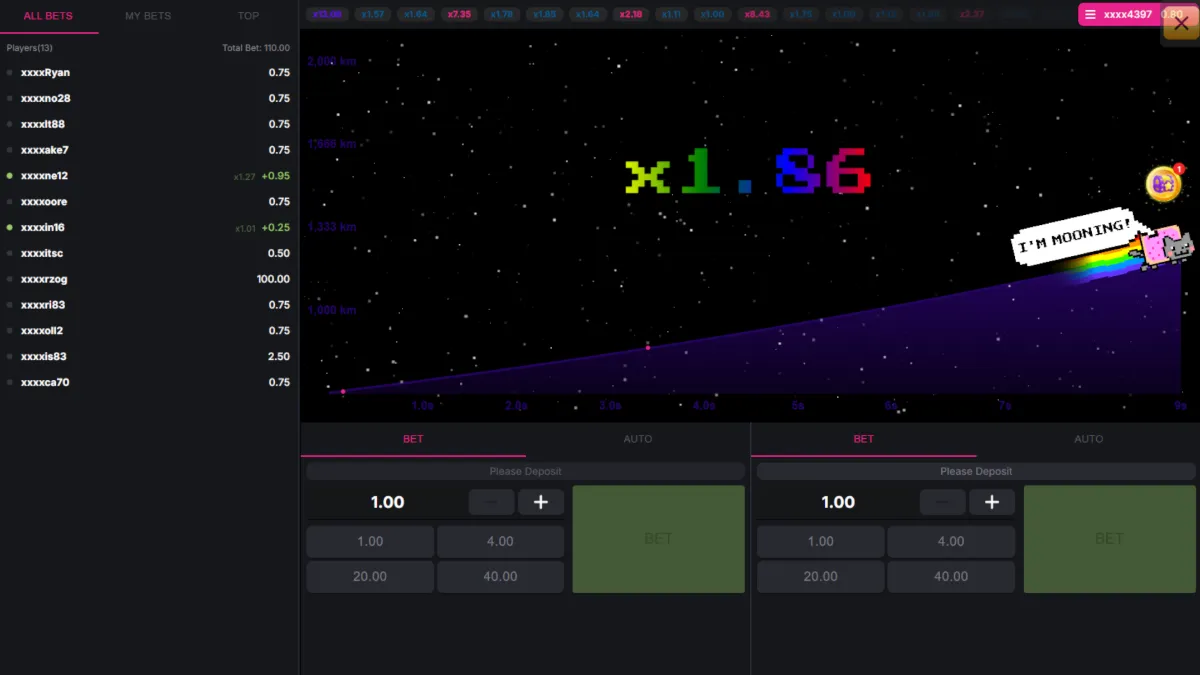Viewport: 1200px width, 675px height.
Task: Select player xxxxne12 with +0.95 win
Action: pos(149,176)
